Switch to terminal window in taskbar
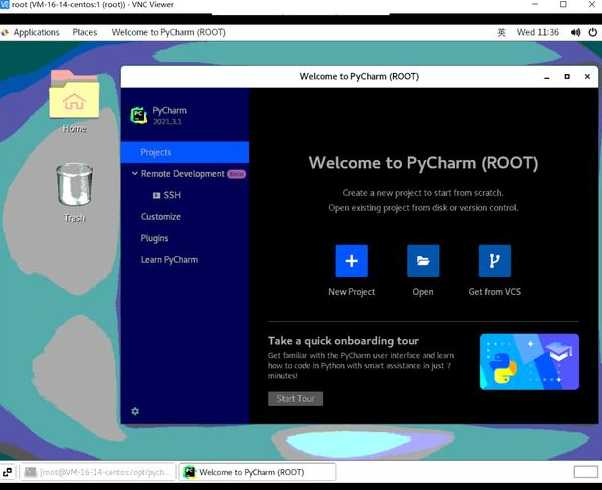Image resolution: width=602 pixels, height=490 pixels. pos(98,472)
